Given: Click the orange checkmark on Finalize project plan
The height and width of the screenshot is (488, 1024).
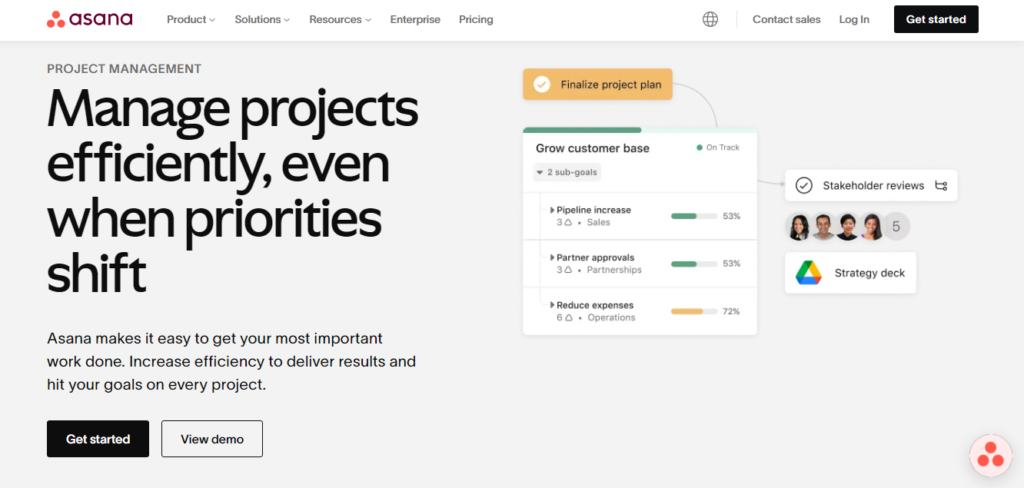Looking at the screenshot, I should [x=541, y=84].
